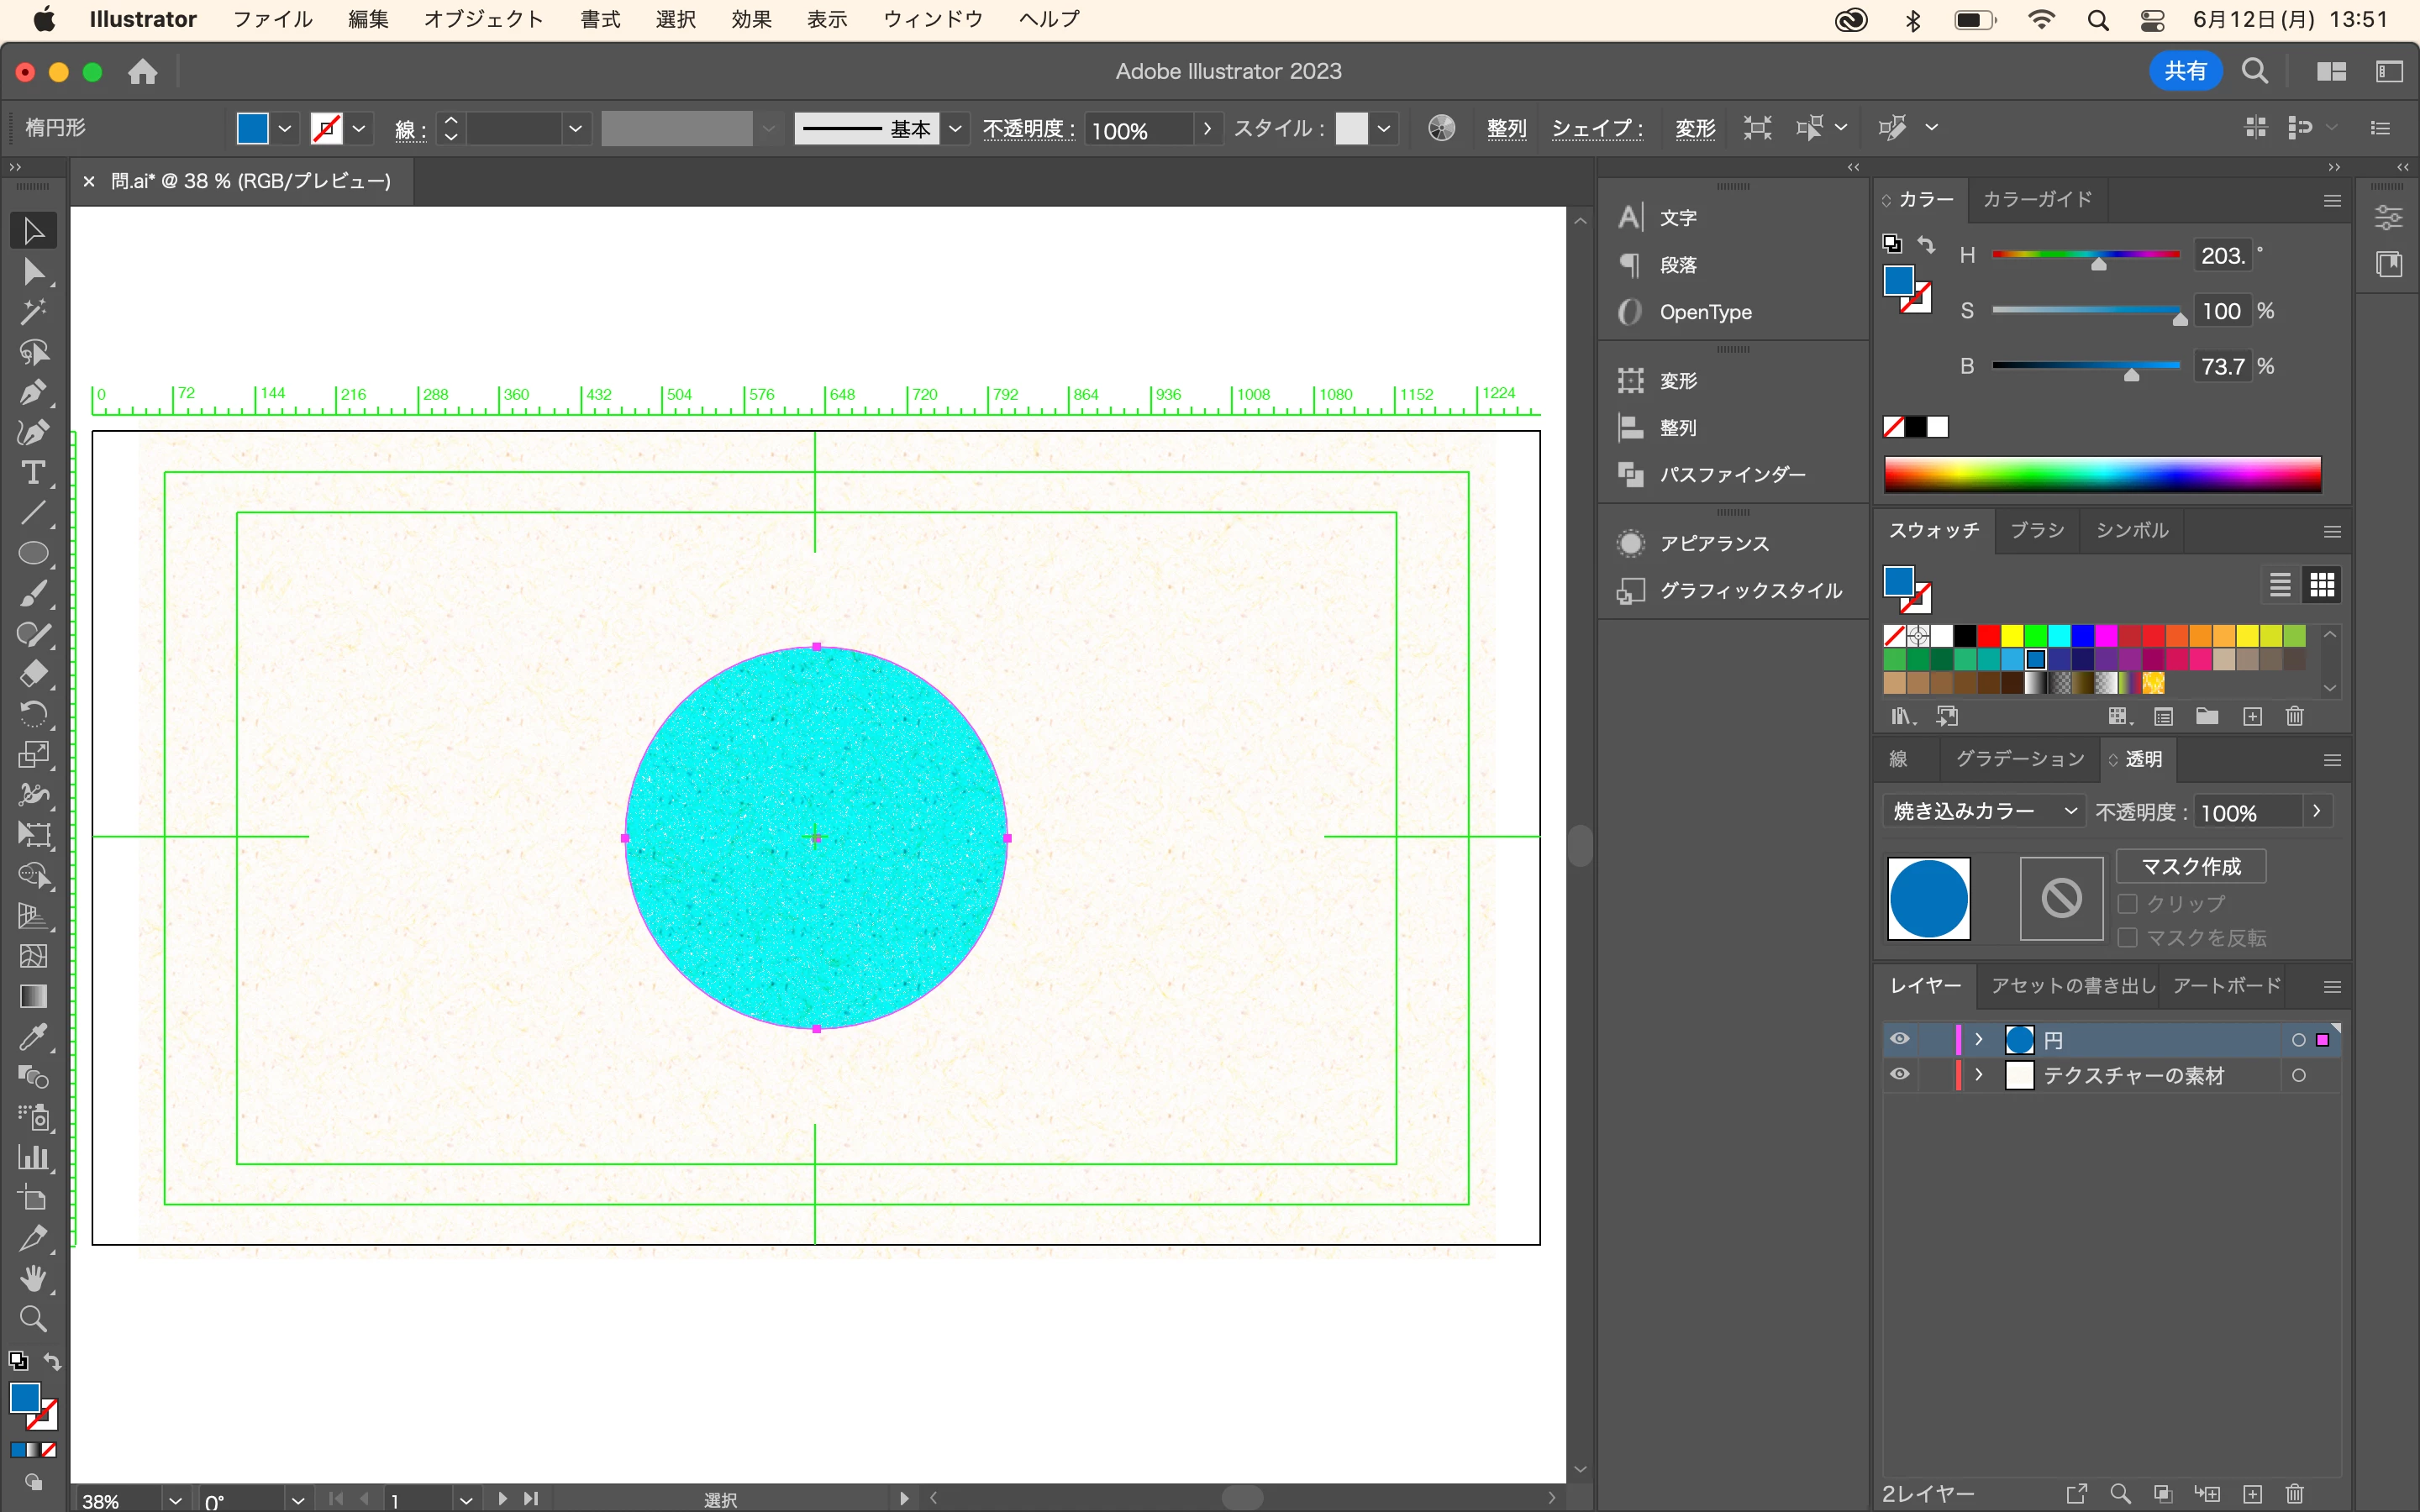Viewport: 2420px width, 1512px height.
Task: Select the Eyedropper tool
Action: tap(33, 1037)
